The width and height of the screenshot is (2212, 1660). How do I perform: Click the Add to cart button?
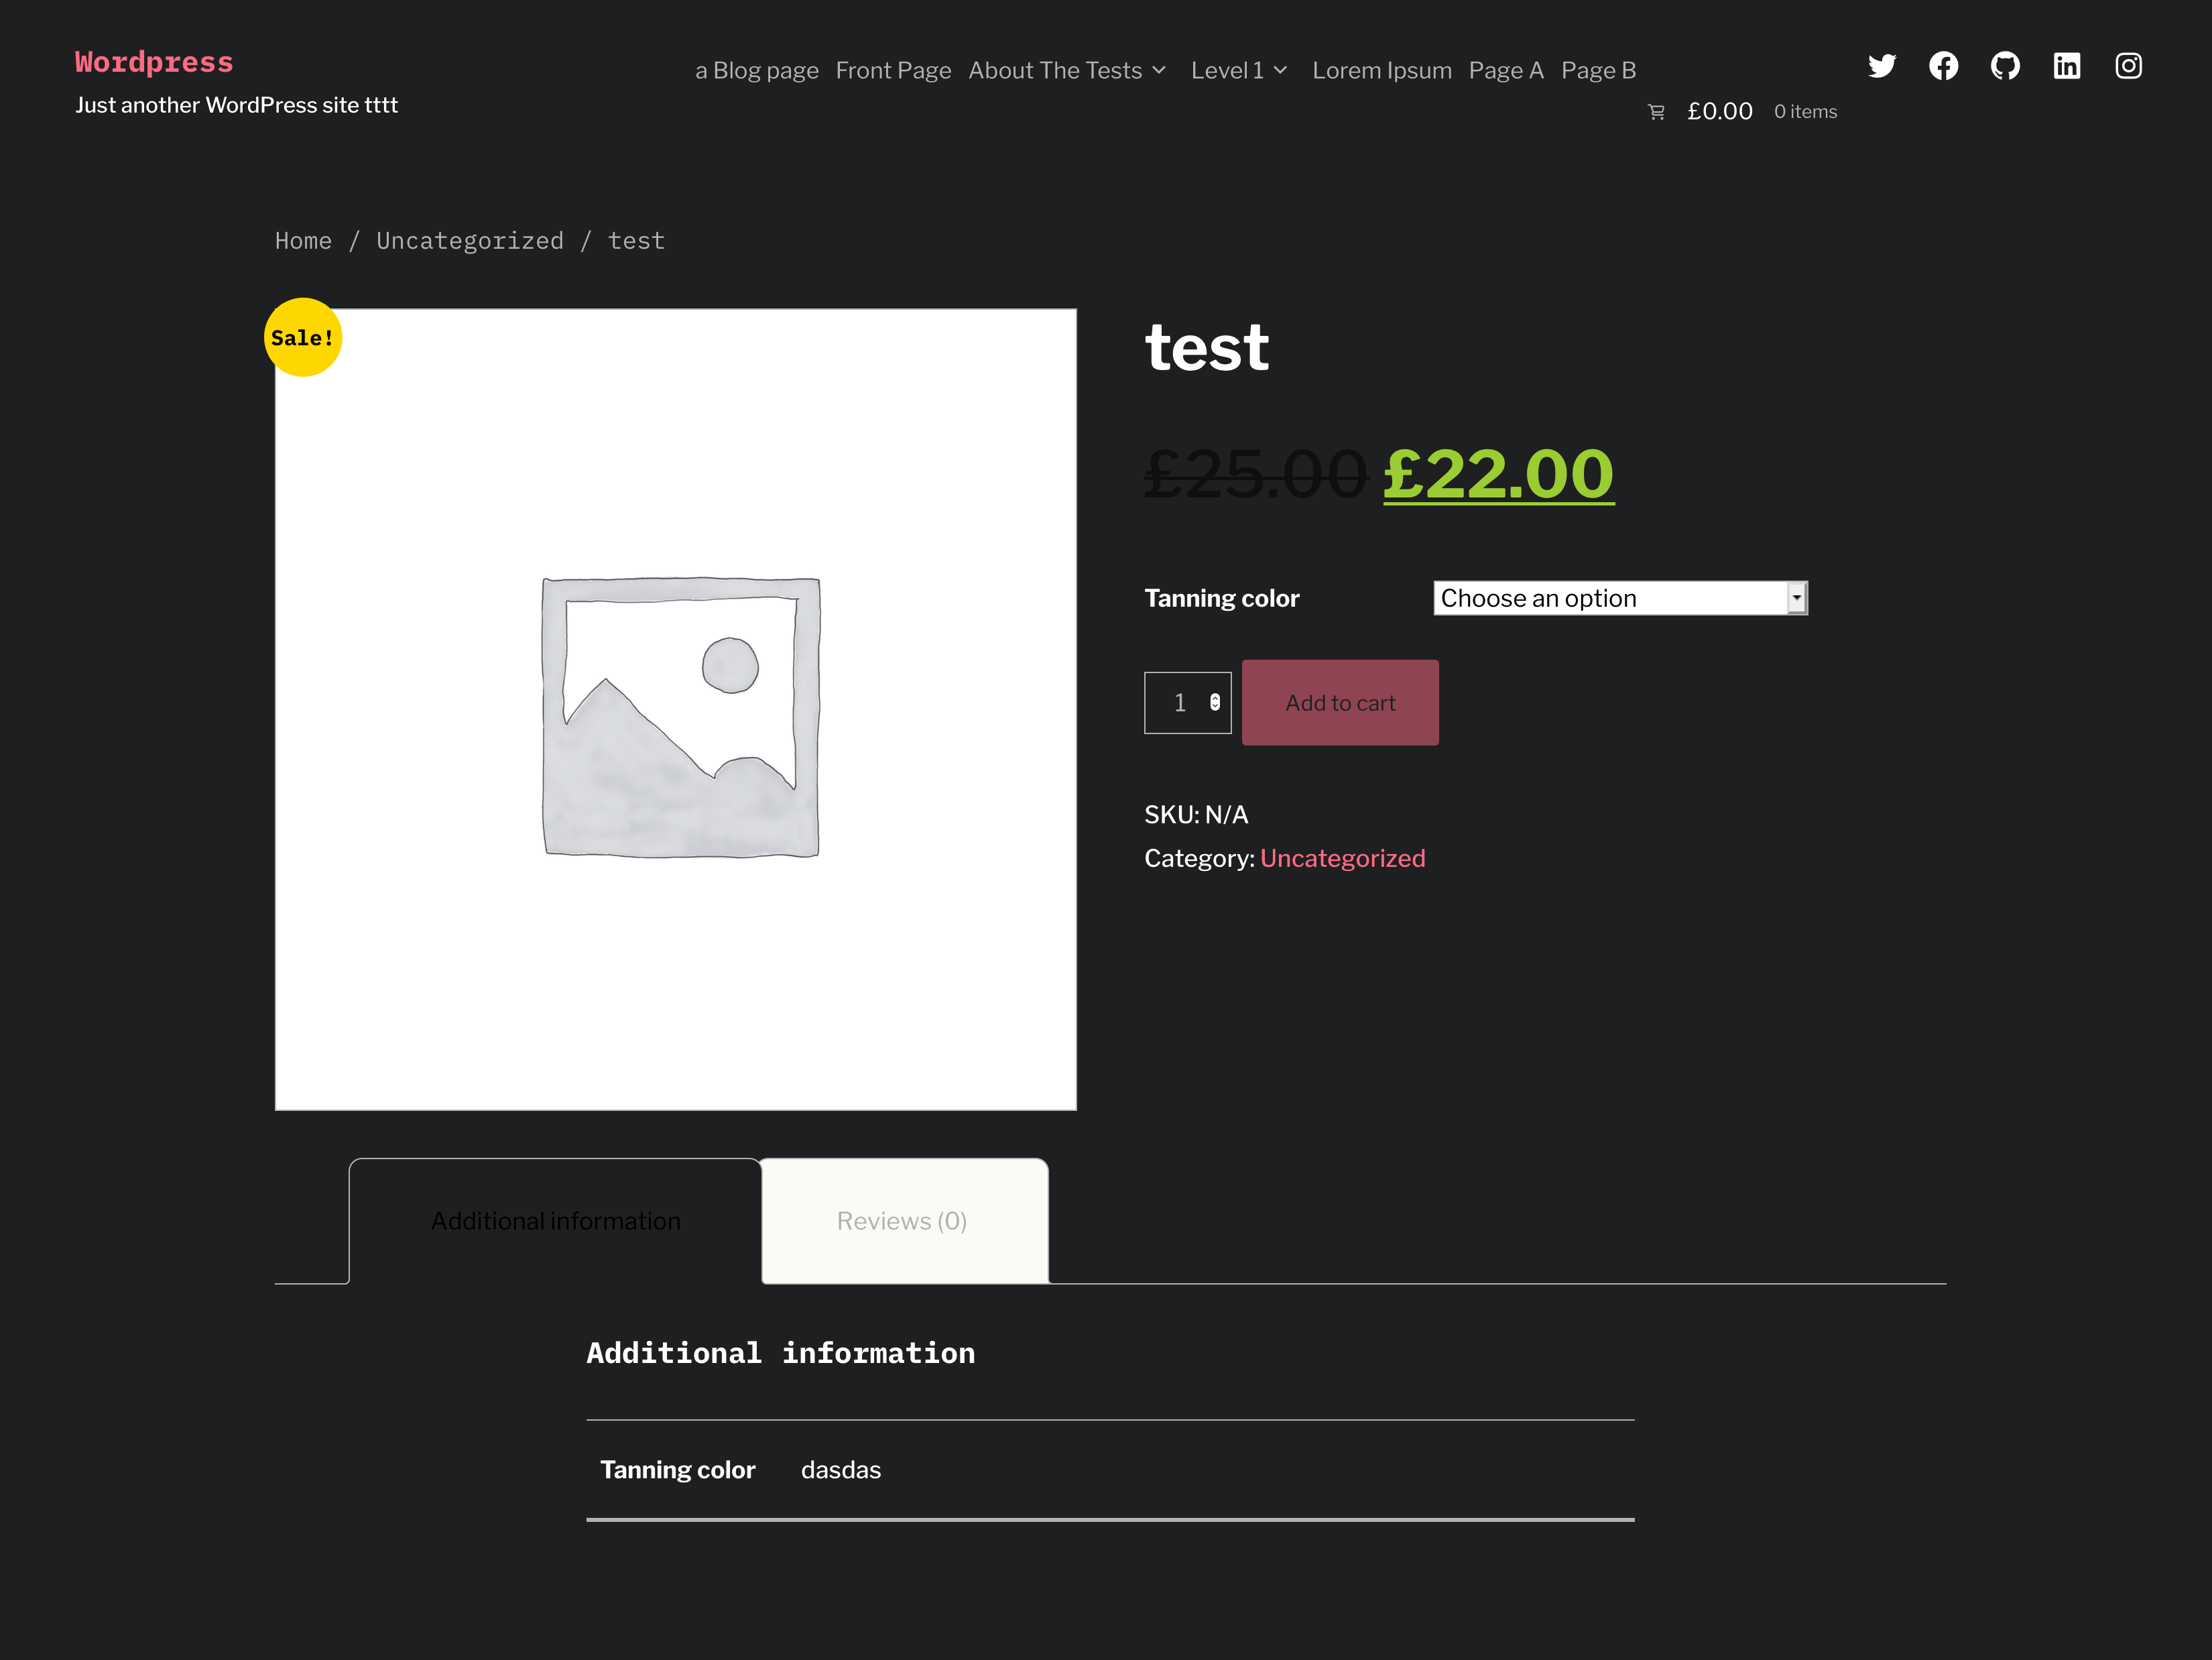[x=1340, y=702]
